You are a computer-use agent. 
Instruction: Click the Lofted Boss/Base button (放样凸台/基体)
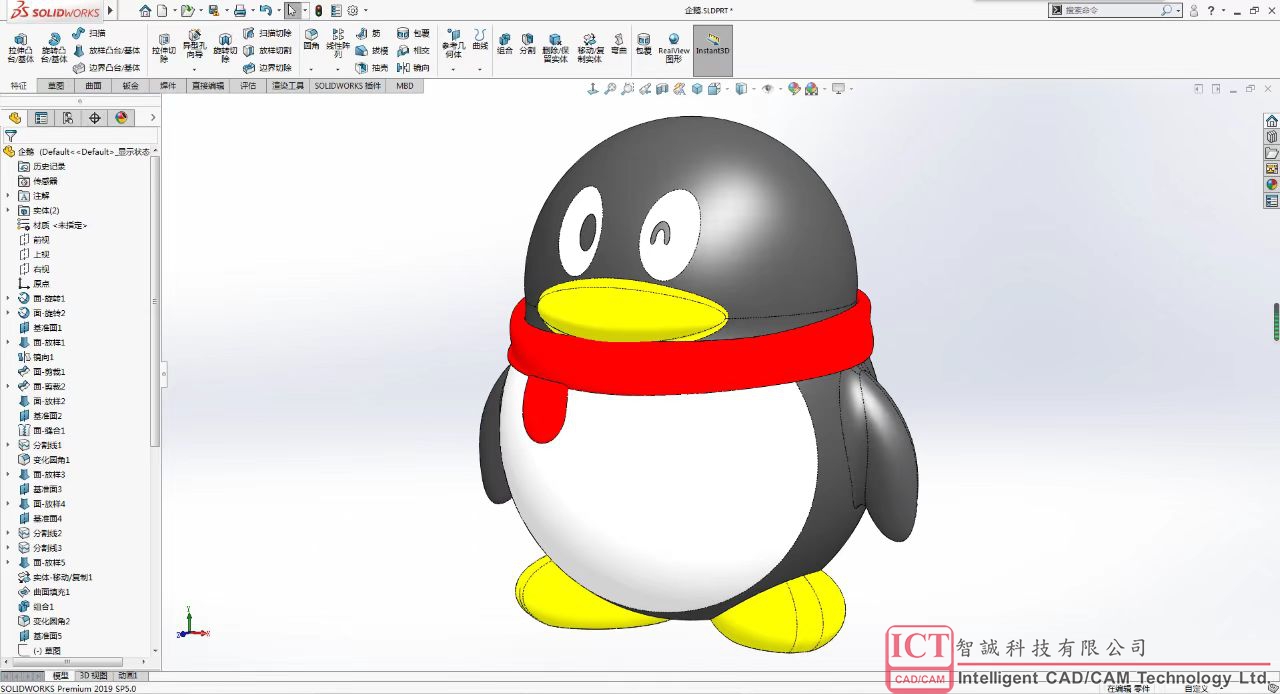pos(107,50)
